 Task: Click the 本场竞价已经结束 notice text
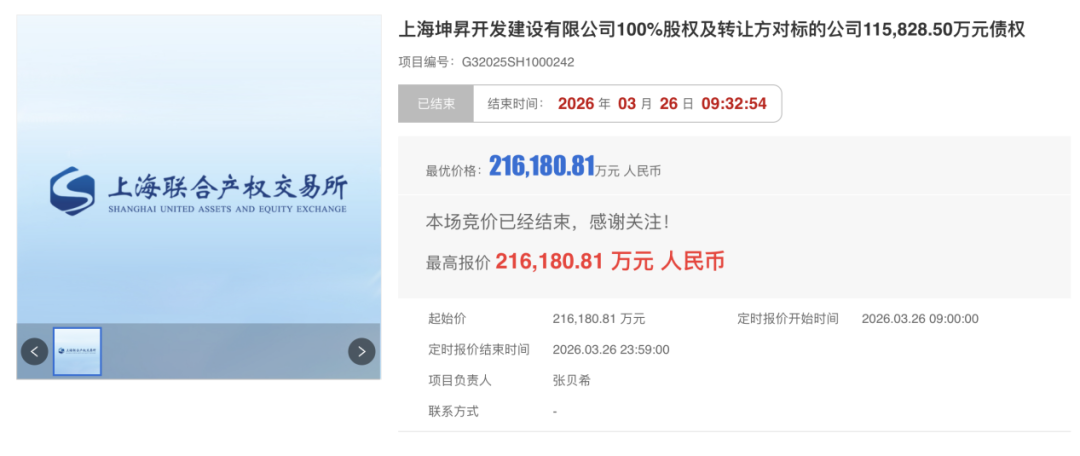click(x=547, y=222)
